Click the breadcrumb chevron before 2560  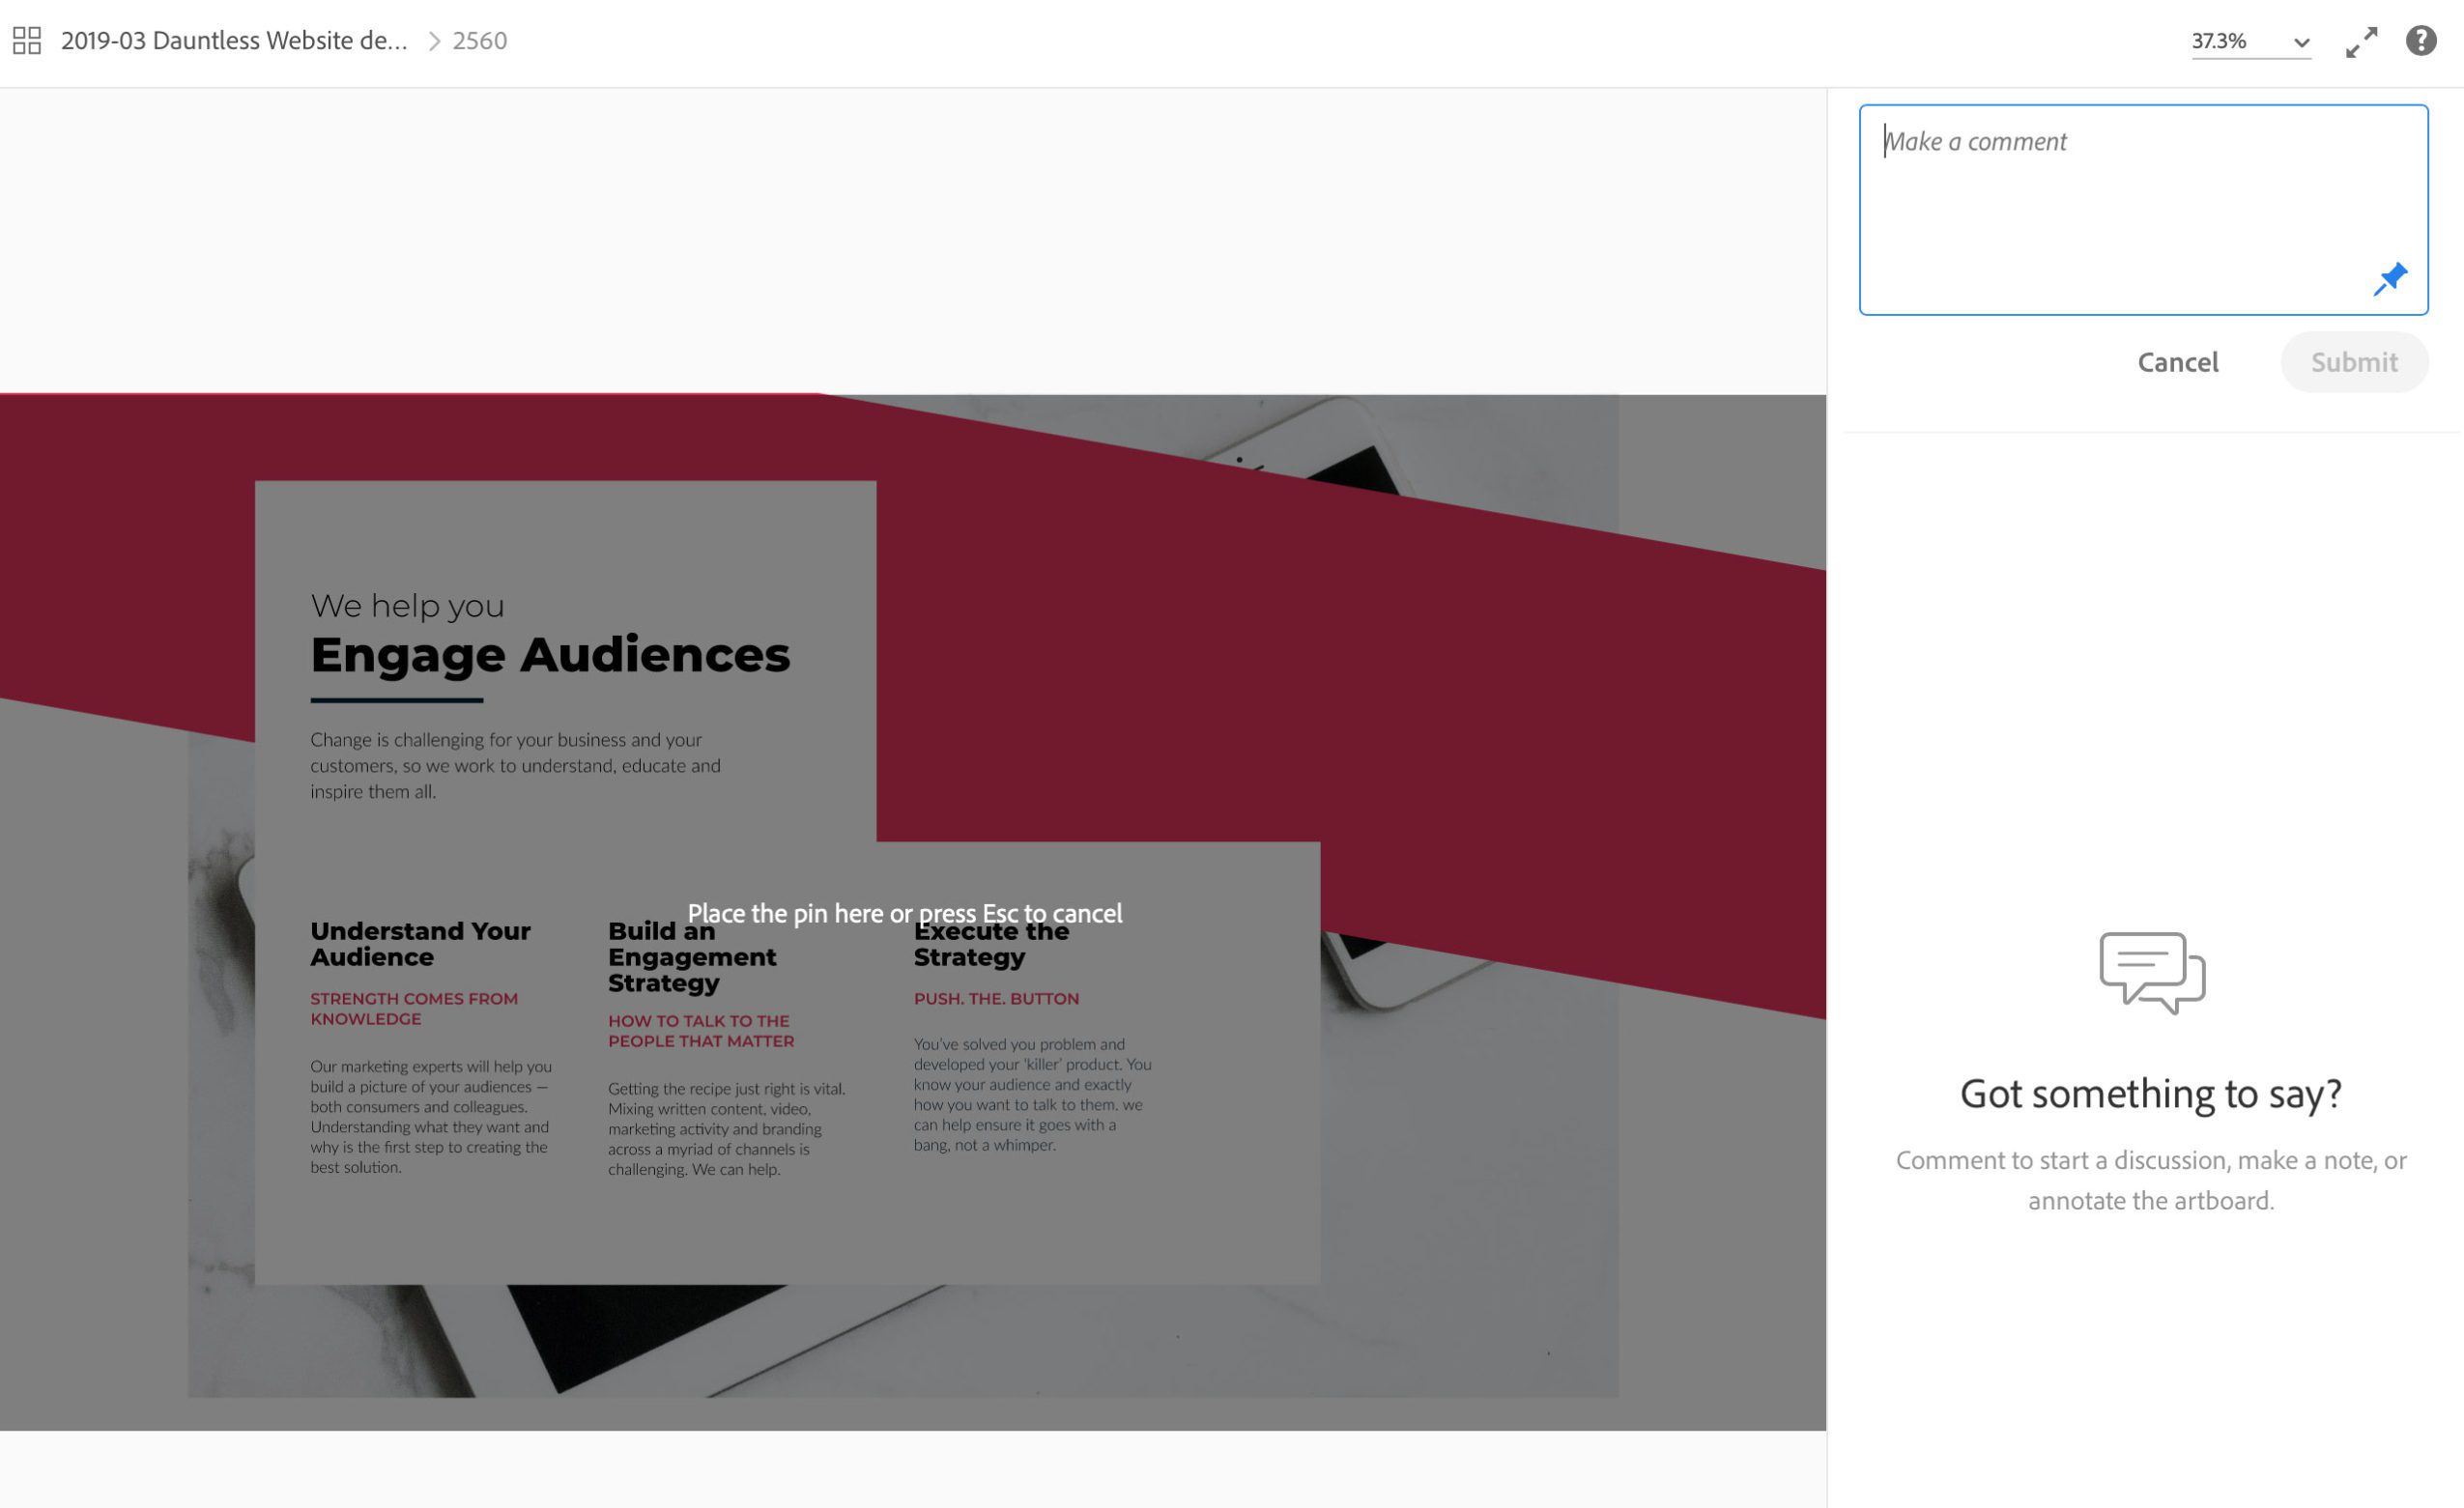click(x=434, y=41)
